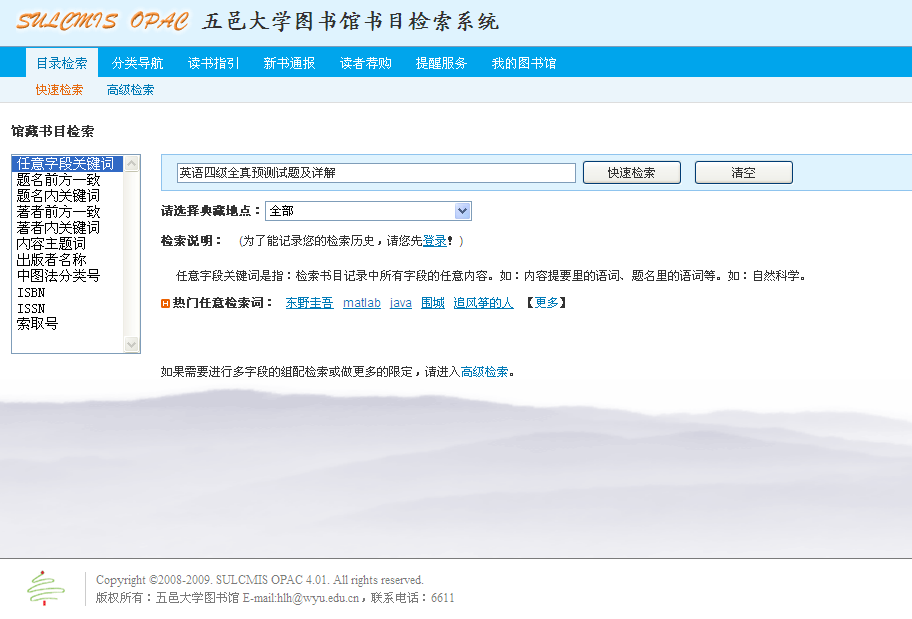Select 著者内关键词 option
Image resolution: width=912 pixels, height=619 pixels.
67,227
